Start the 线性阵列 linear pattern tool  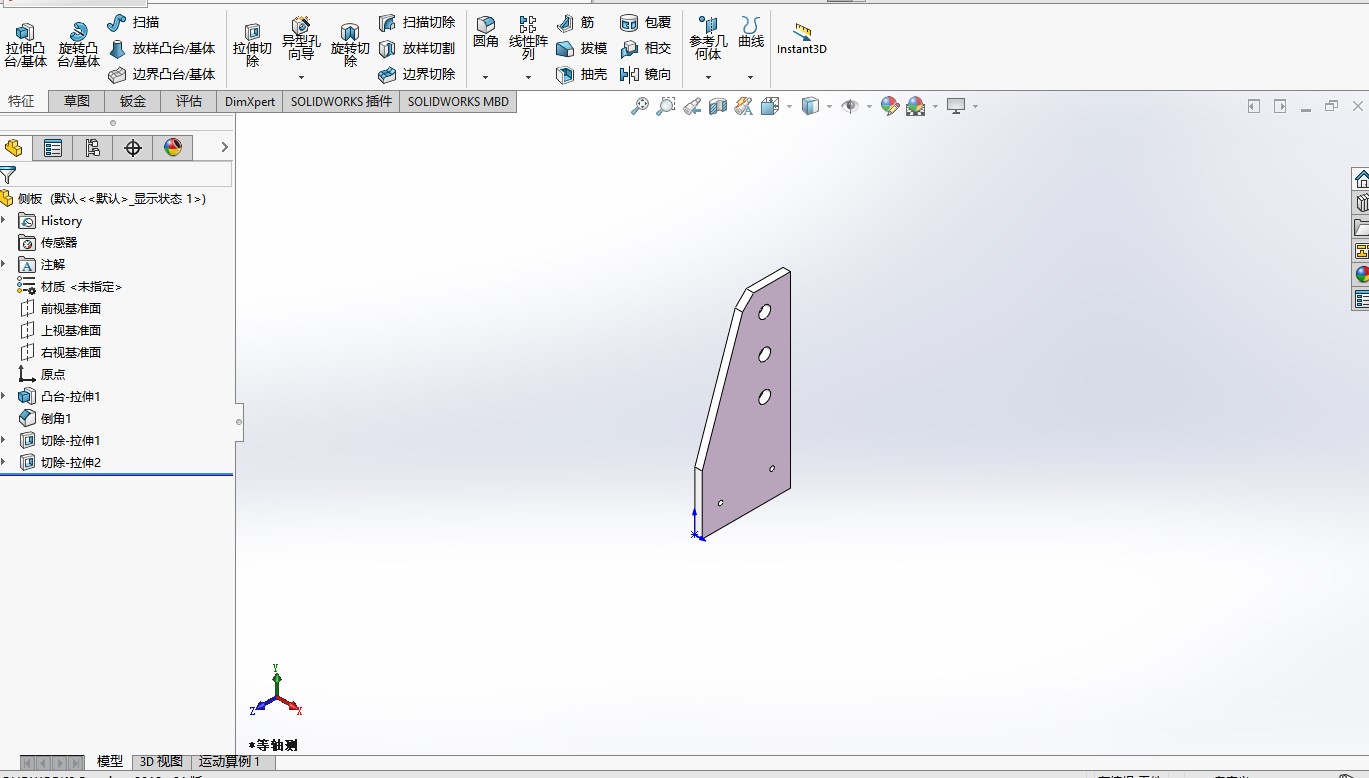(528, 38)
